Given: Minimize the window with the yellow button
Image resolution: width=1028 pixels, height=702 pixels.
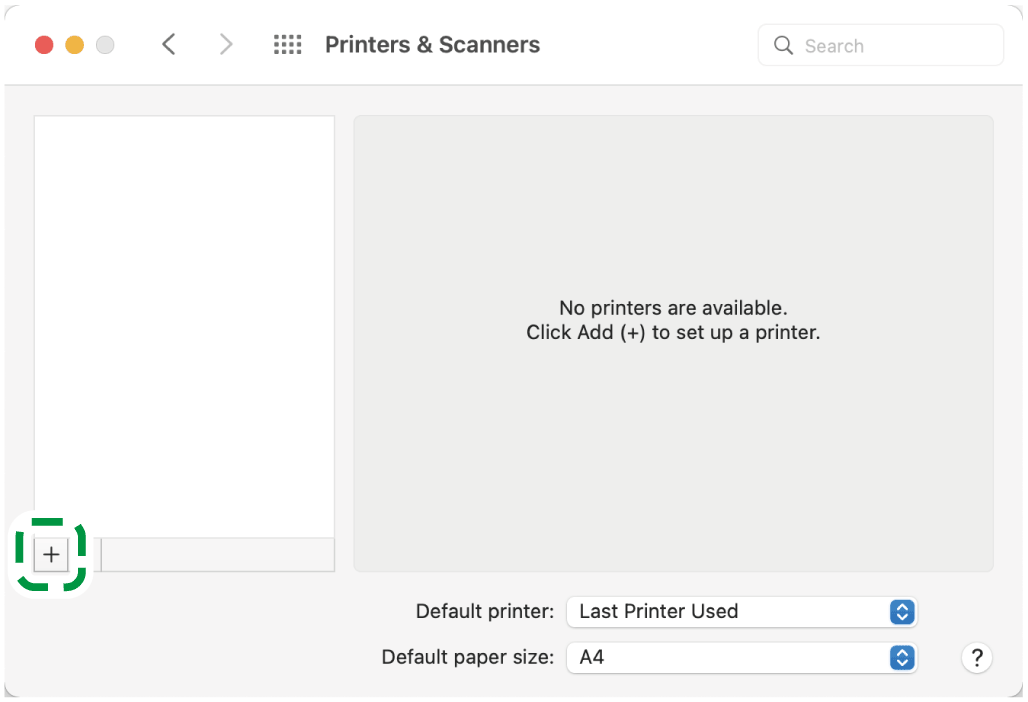Looking at the screenshot, I should point(74,45).
